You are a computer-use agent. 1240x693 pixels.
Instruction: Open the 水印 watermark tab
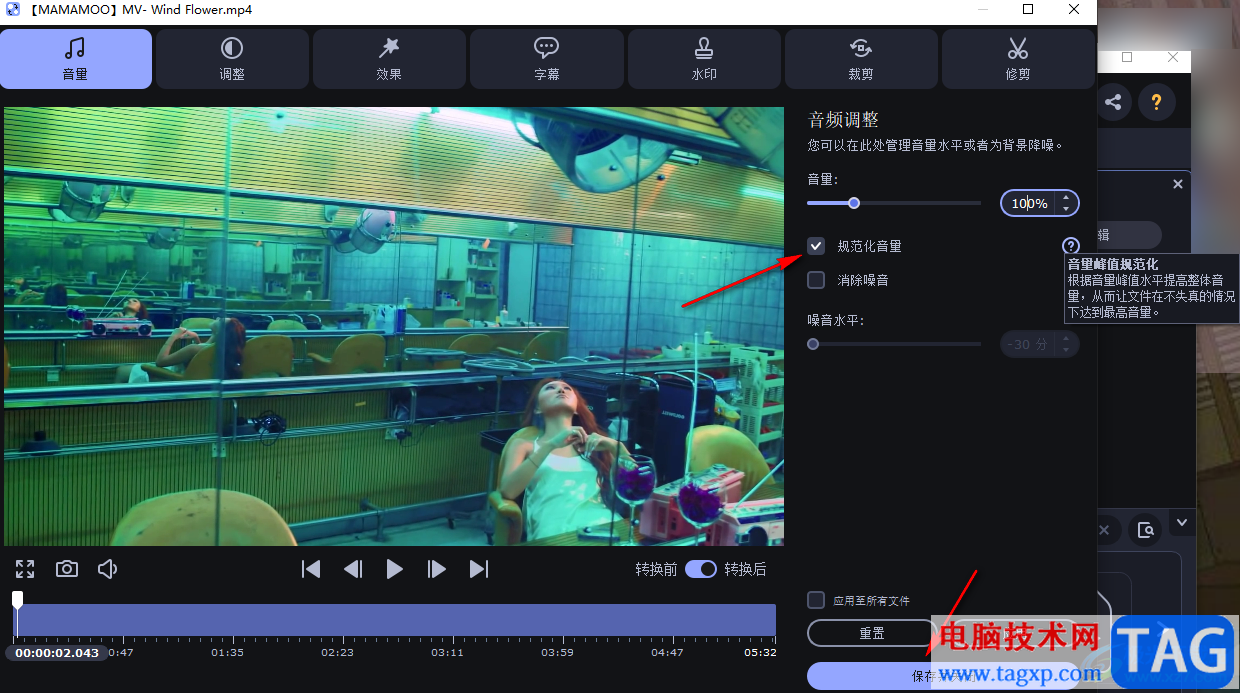click(x=704, y=59)
